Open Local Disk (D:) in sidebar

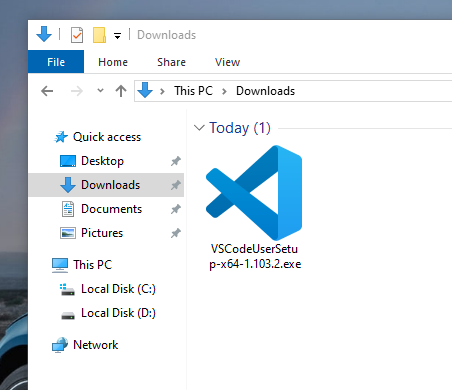(118, 313)
